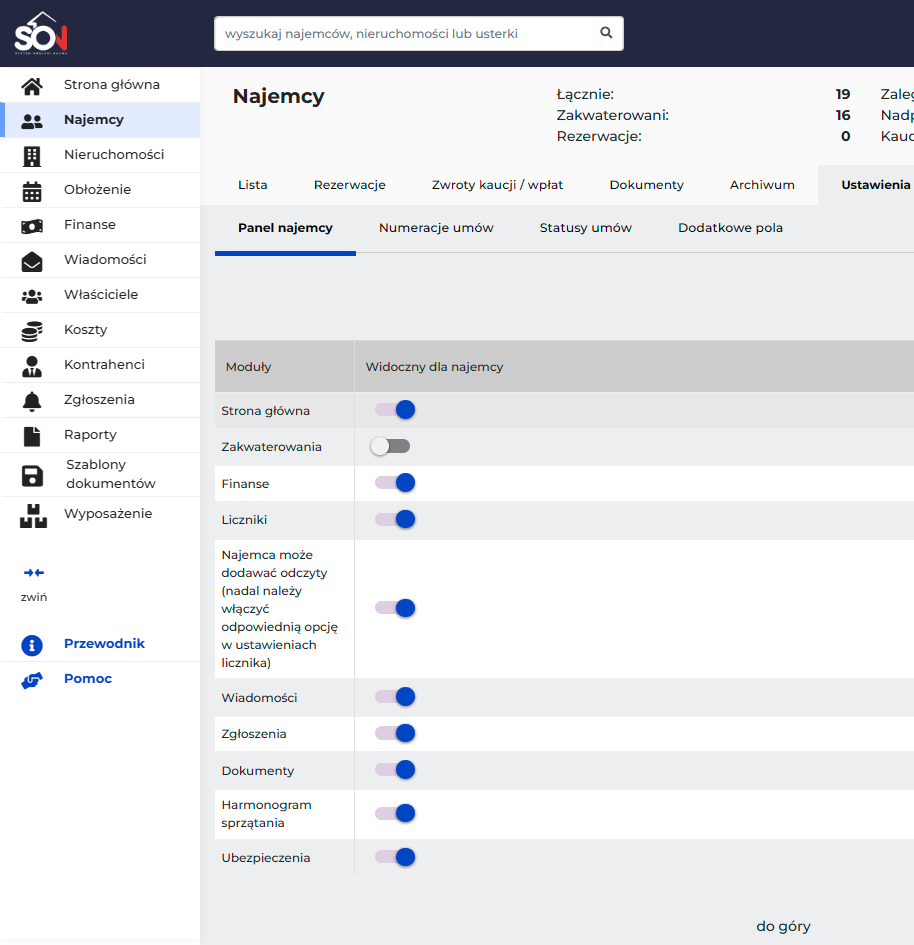Click the people icon for Najemcy
Image resolution: width=914 pixels, height=945 pixels.
(32, 121)
